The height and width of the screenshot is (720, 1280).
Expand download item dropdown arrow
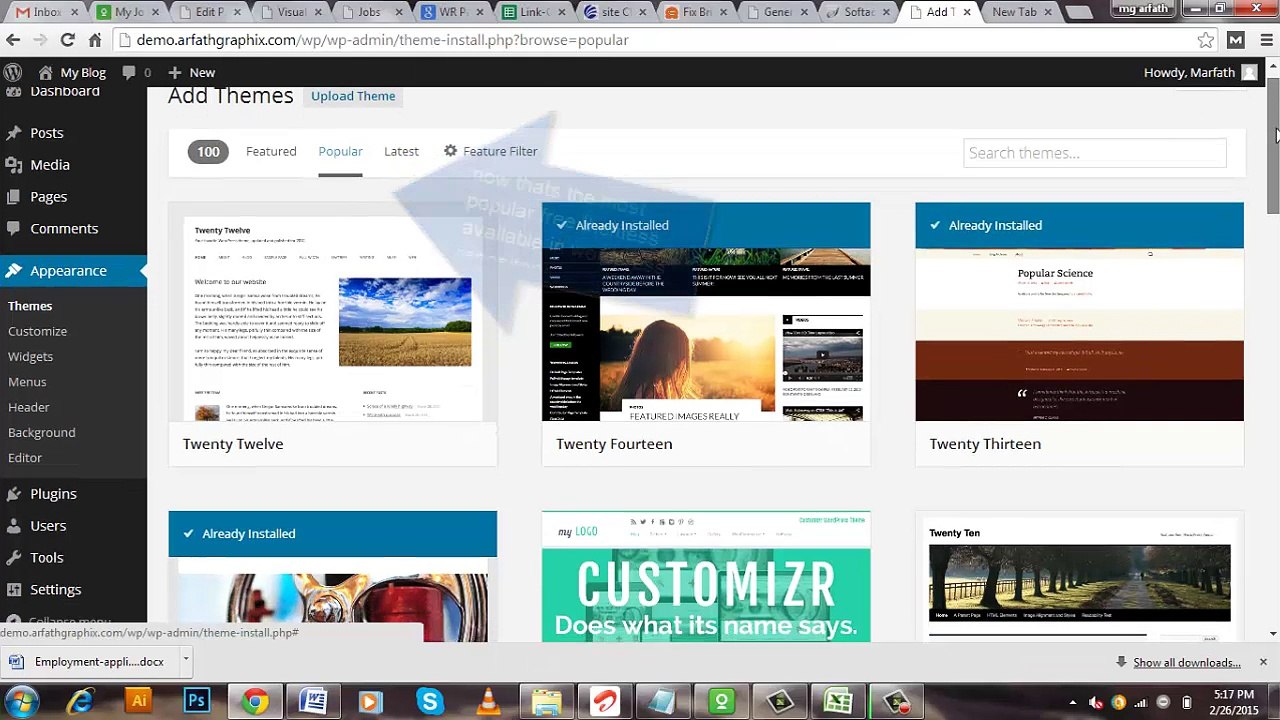click(x=185, y=661)
